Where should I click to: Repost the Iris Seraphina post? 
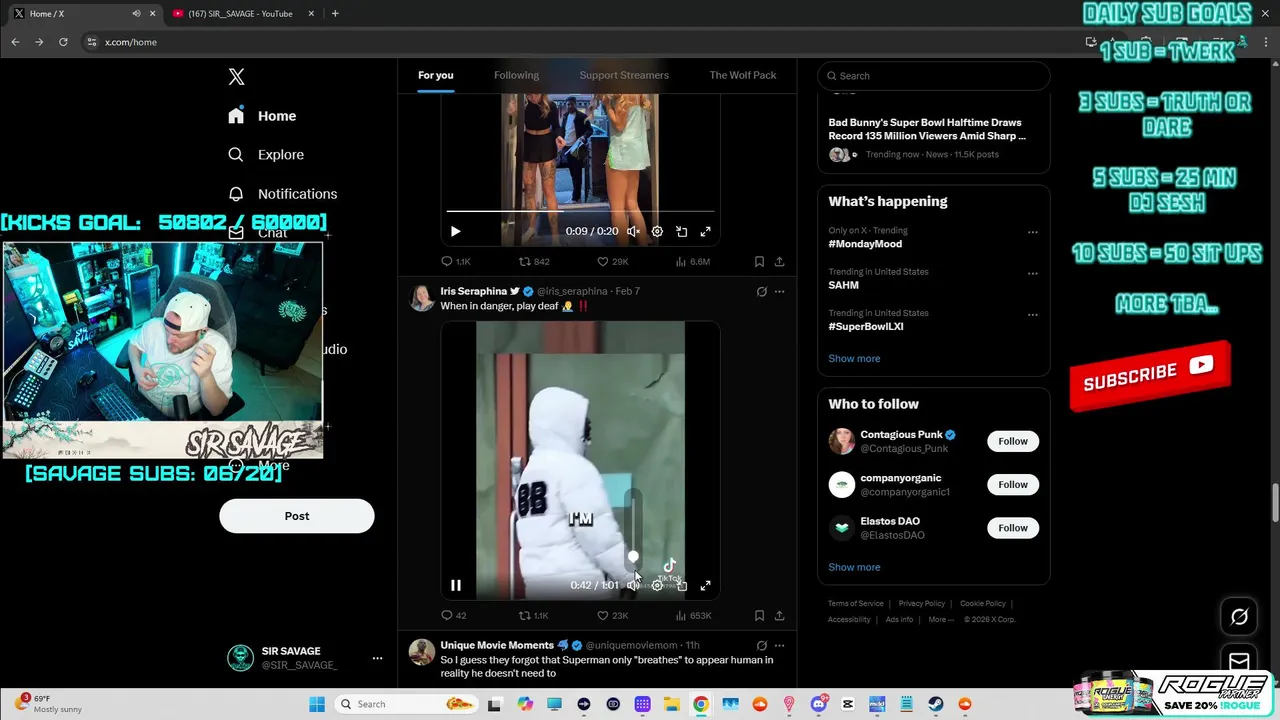[533, 615]
